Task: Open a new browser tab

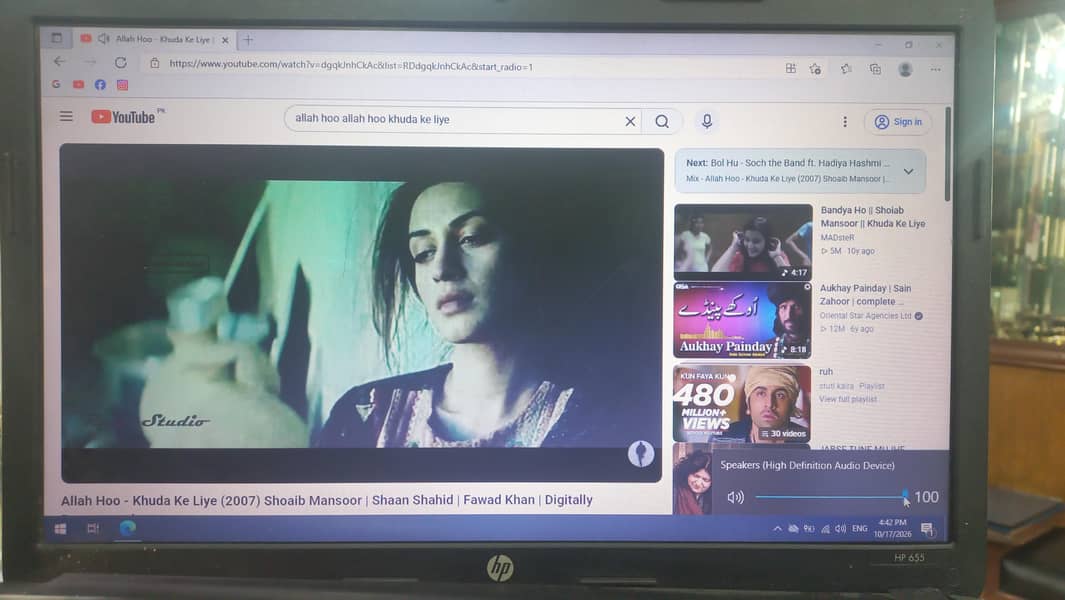Action: pyautogui.click(x=248, y=40)
